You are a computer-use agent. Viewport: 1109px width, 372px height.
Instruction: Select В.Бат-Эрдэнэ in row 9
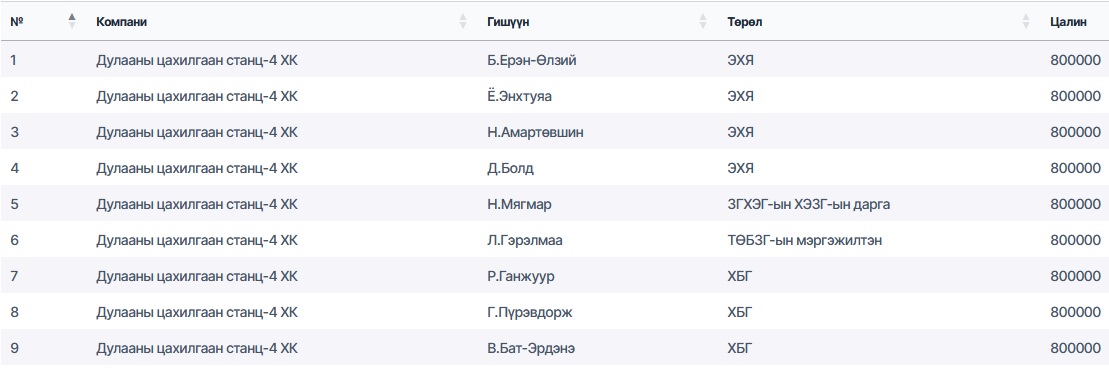pyautogui.click(x=530, y=349)
